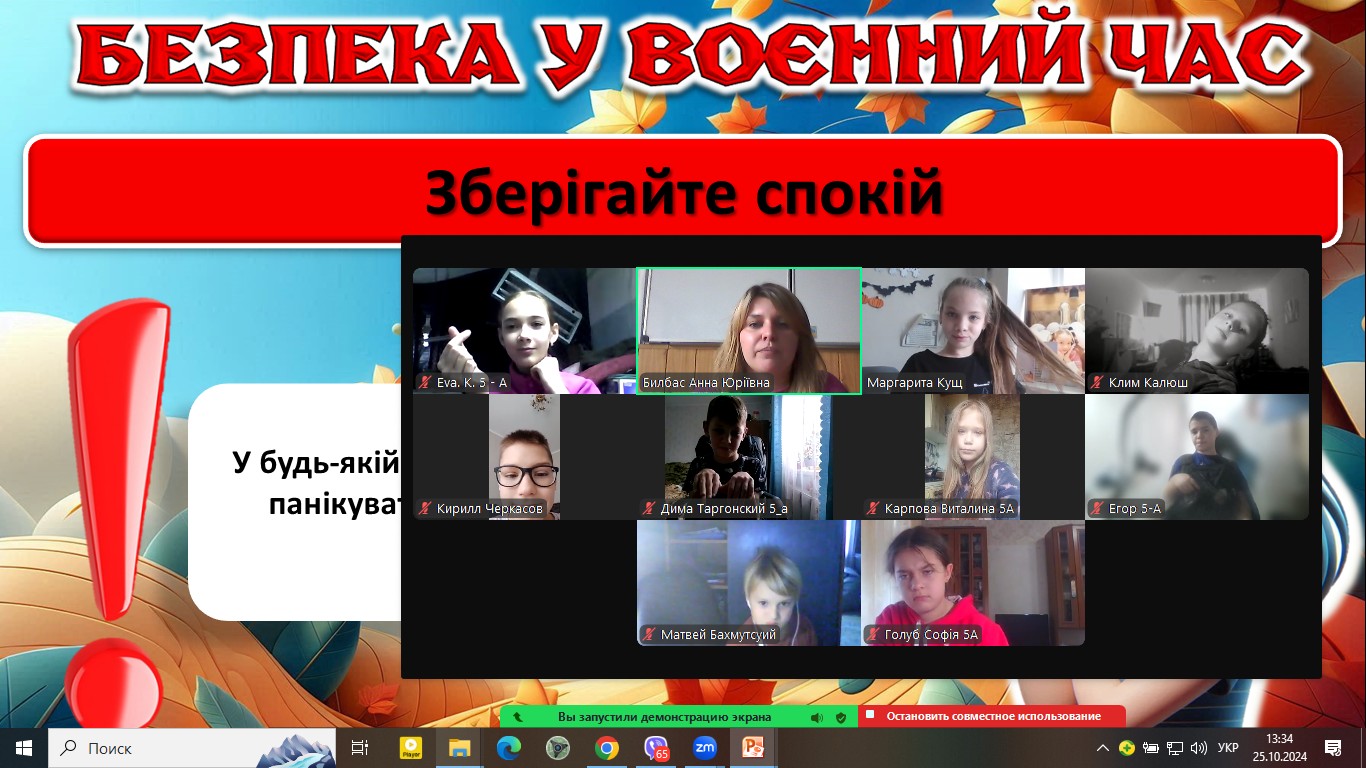
Task: Select Матвей Бахмутсуий's video tile
Action: click(749, 583)
